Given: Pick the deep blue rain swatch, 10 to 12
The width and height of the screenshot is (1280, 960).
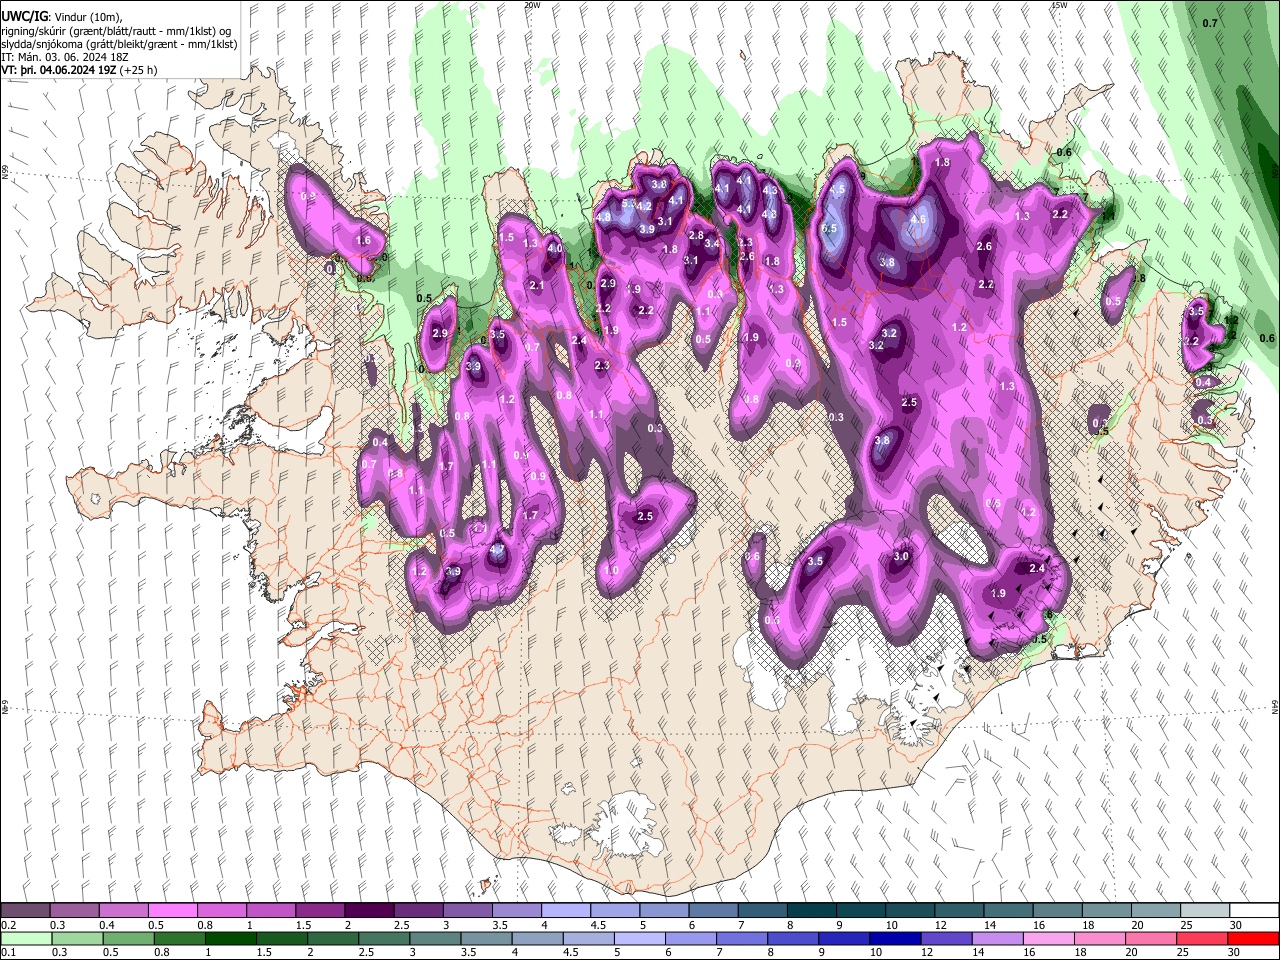Looking at the screenshot, I should coord(896,938).
